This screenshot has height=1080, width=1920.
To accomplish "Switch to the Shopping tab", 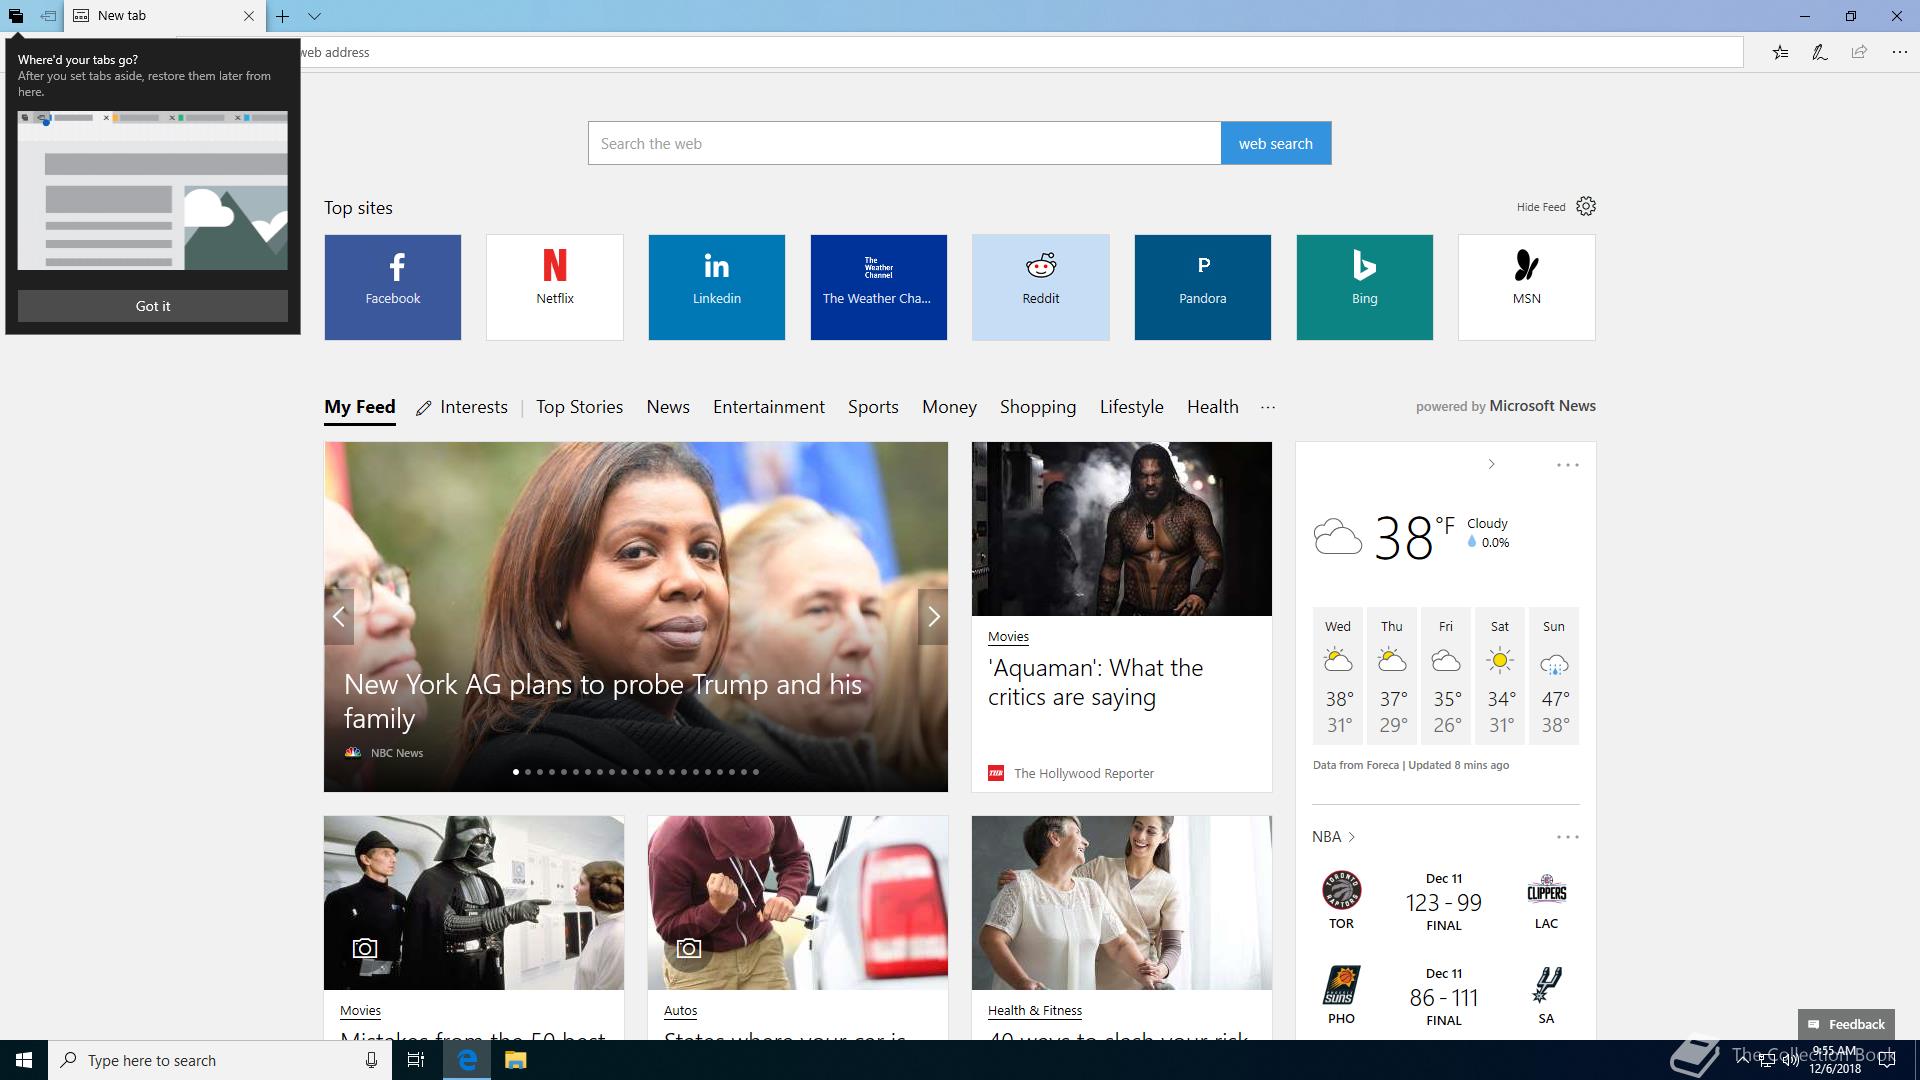I will (x=1038, y=407).
